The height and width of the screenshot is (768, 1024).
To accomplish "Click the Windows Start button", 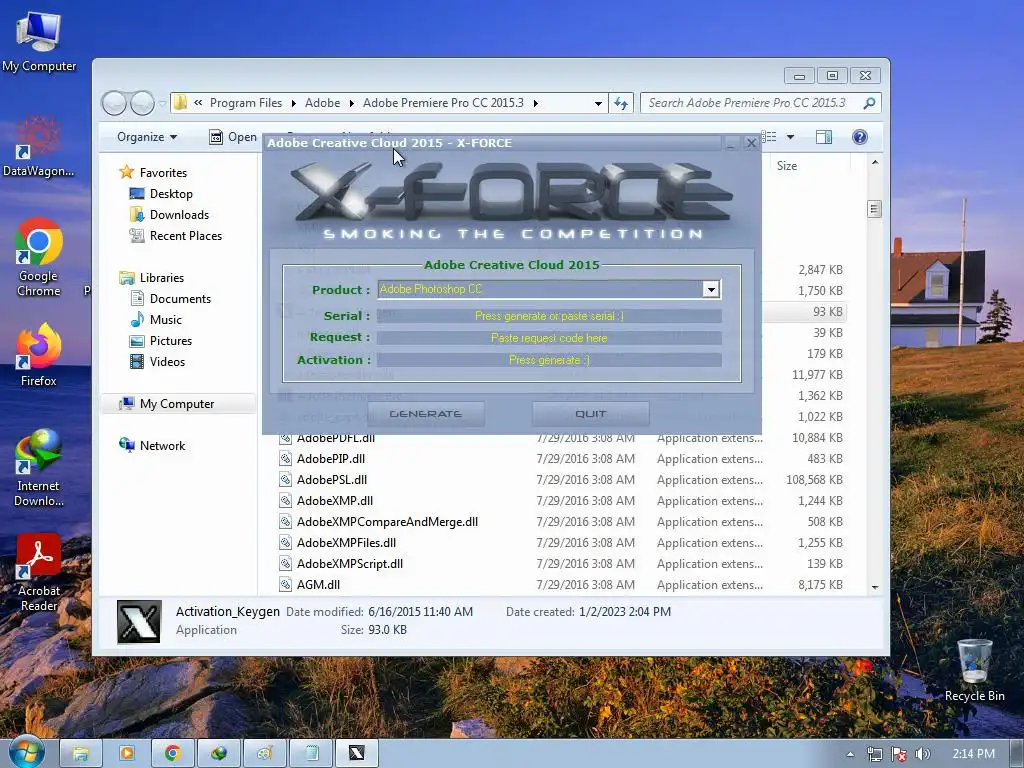I will pyautogui.click(x=27, y=753).
